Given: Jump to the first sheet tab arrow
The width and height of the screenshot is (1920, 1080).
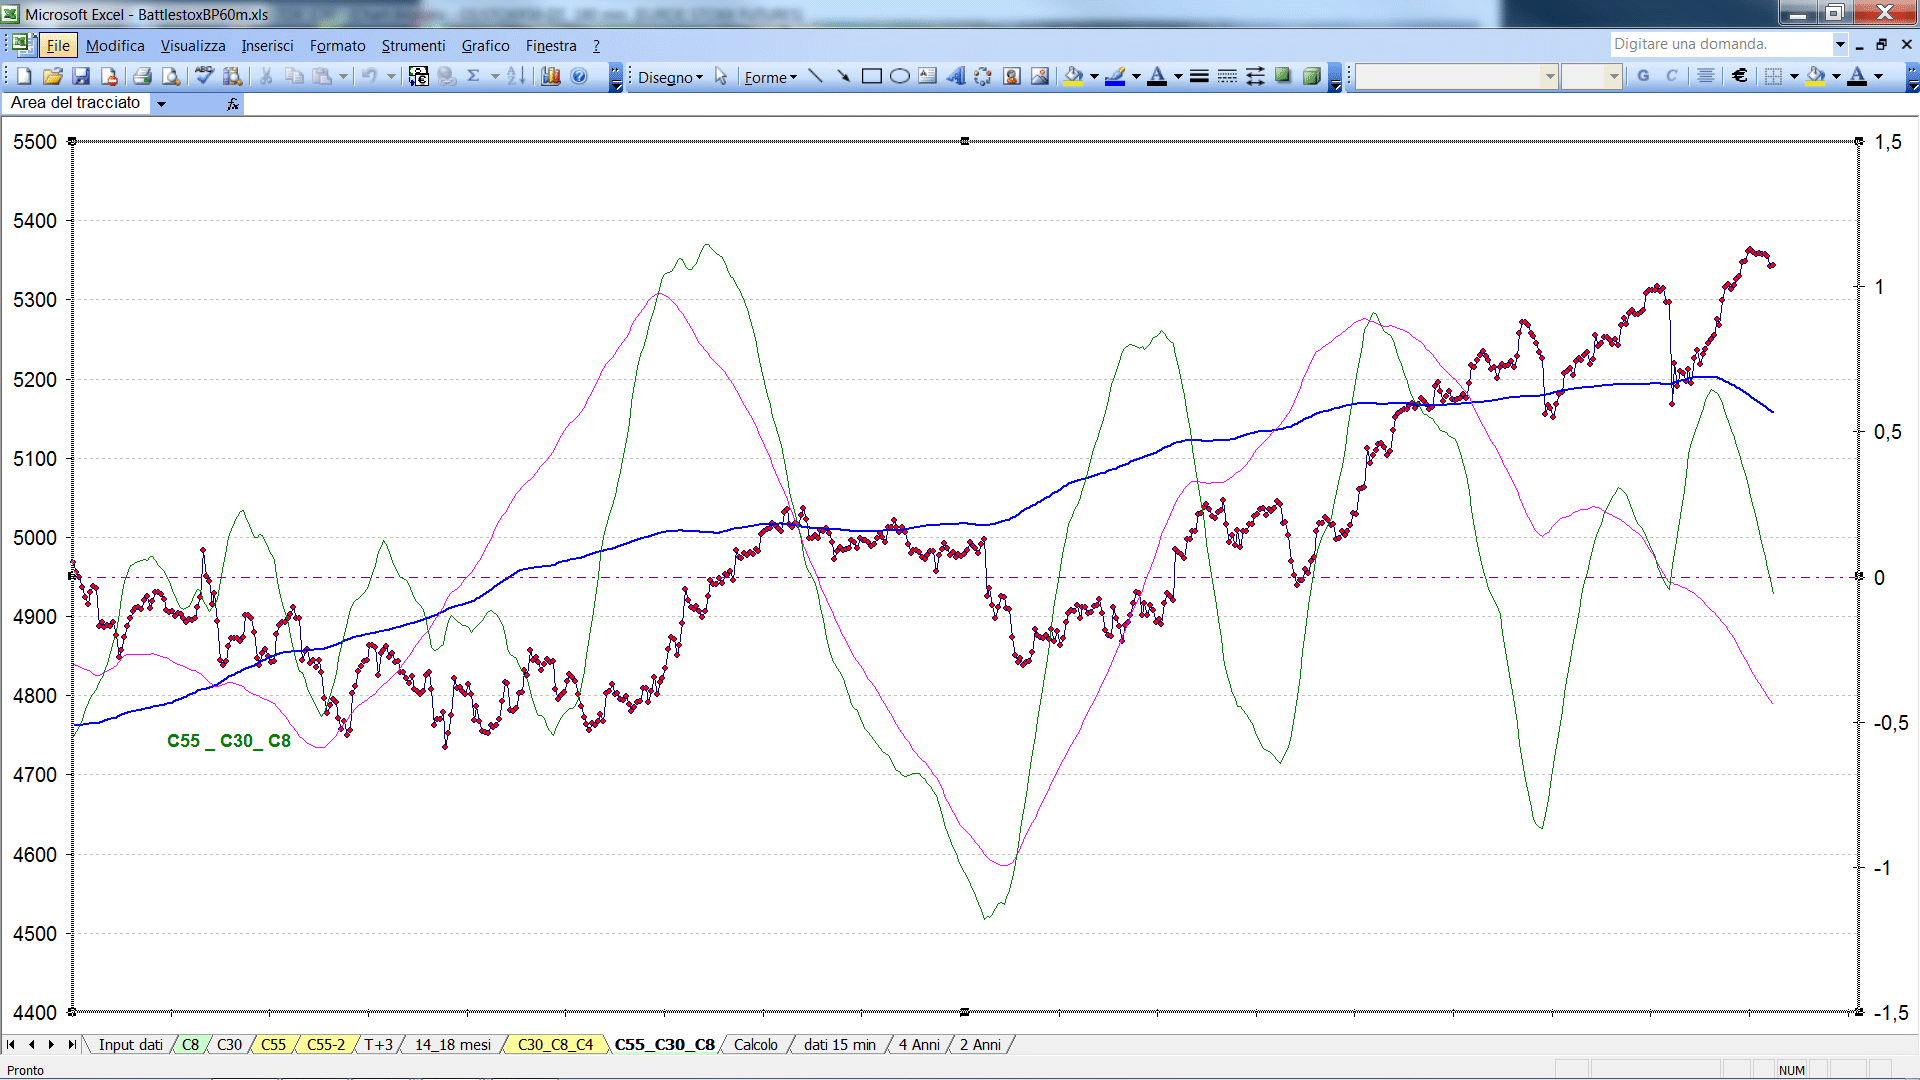Looking at the screenshot, I should click(x=11, y=1045).
